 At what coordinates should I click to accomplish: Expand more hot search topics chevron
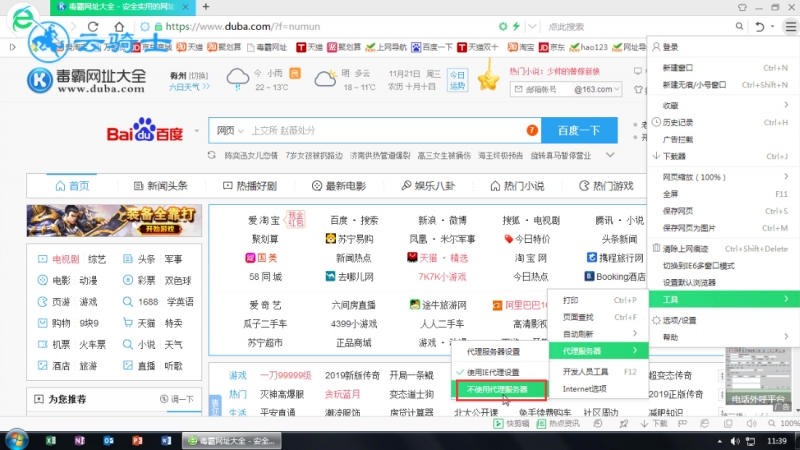click(610, 155)
